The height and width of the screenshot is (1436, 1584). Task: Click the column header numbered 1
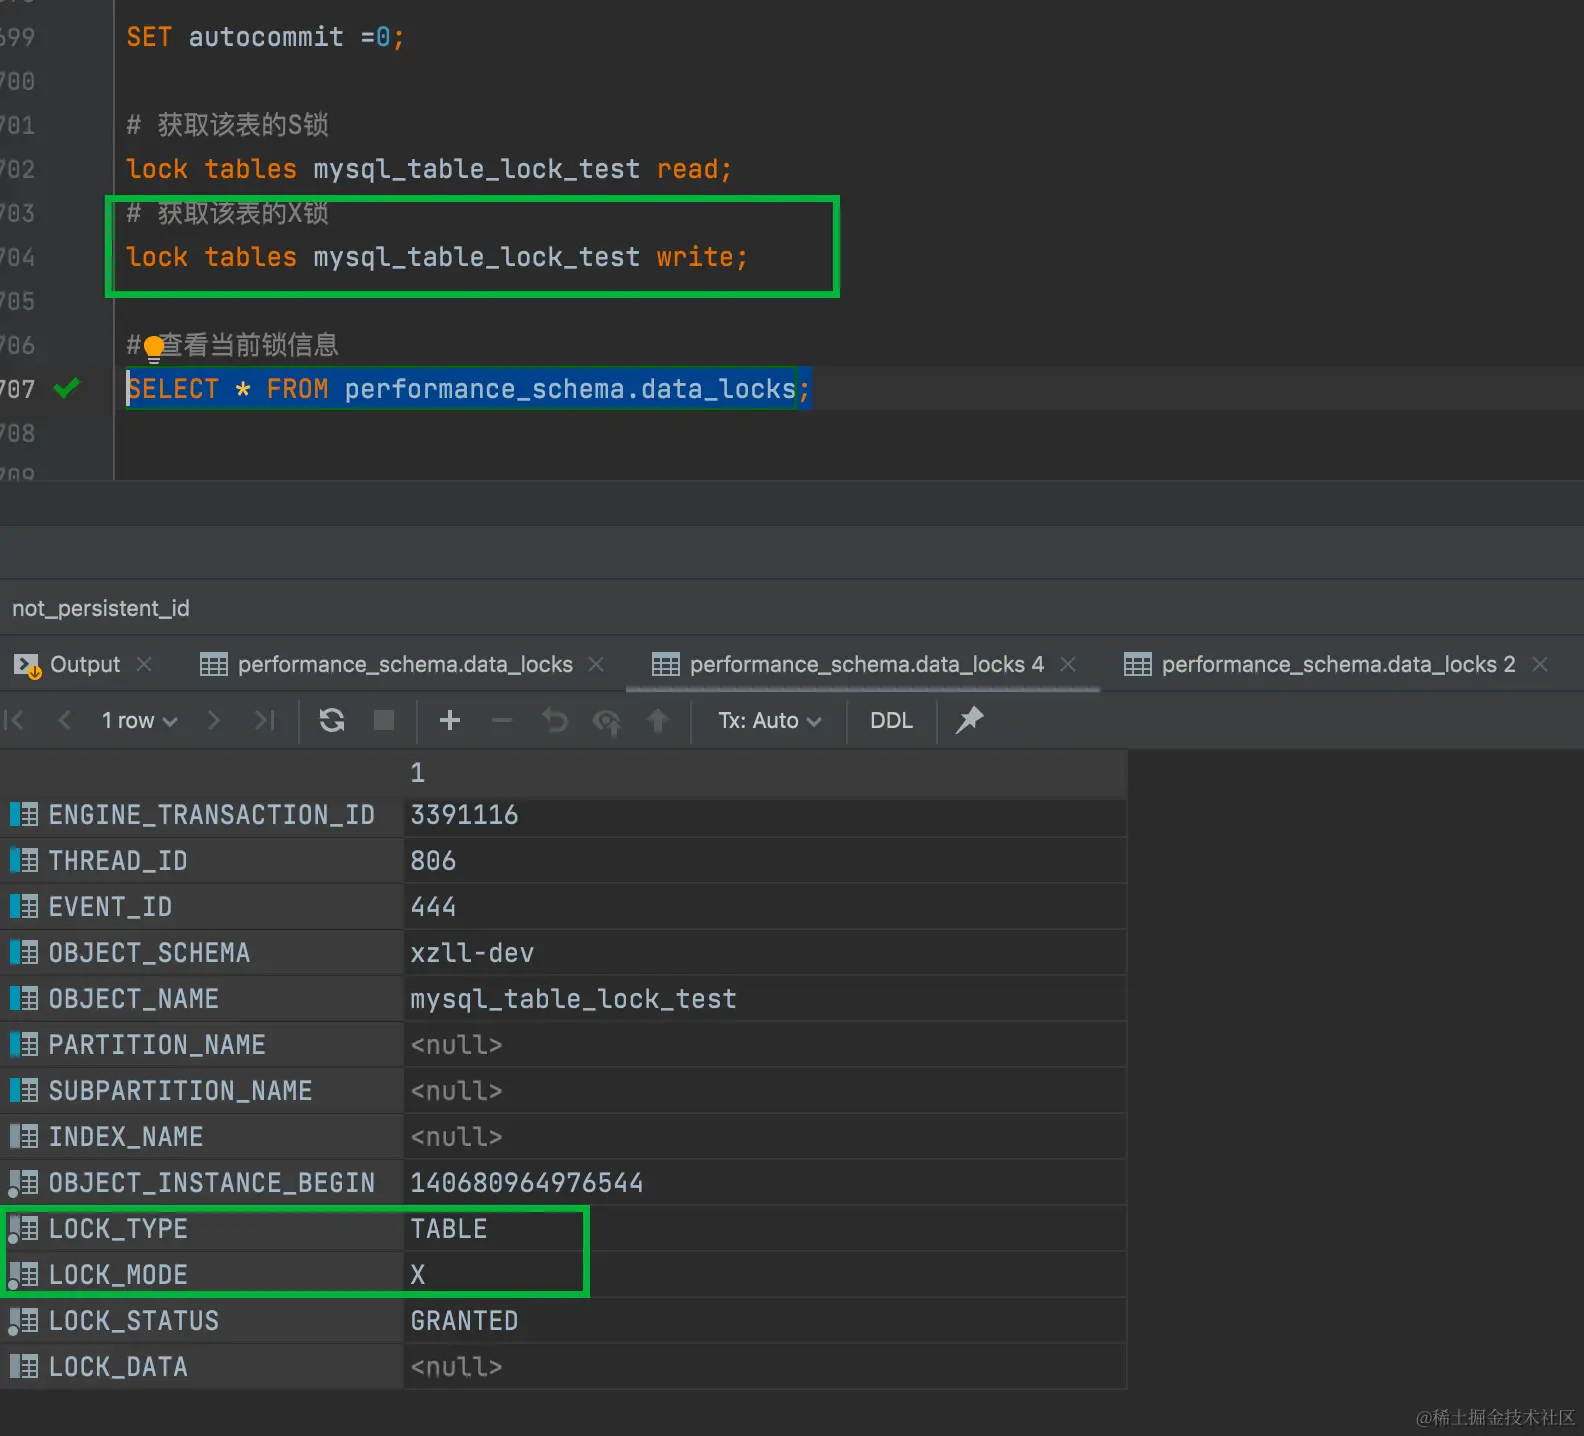click(x=765, y=772)
